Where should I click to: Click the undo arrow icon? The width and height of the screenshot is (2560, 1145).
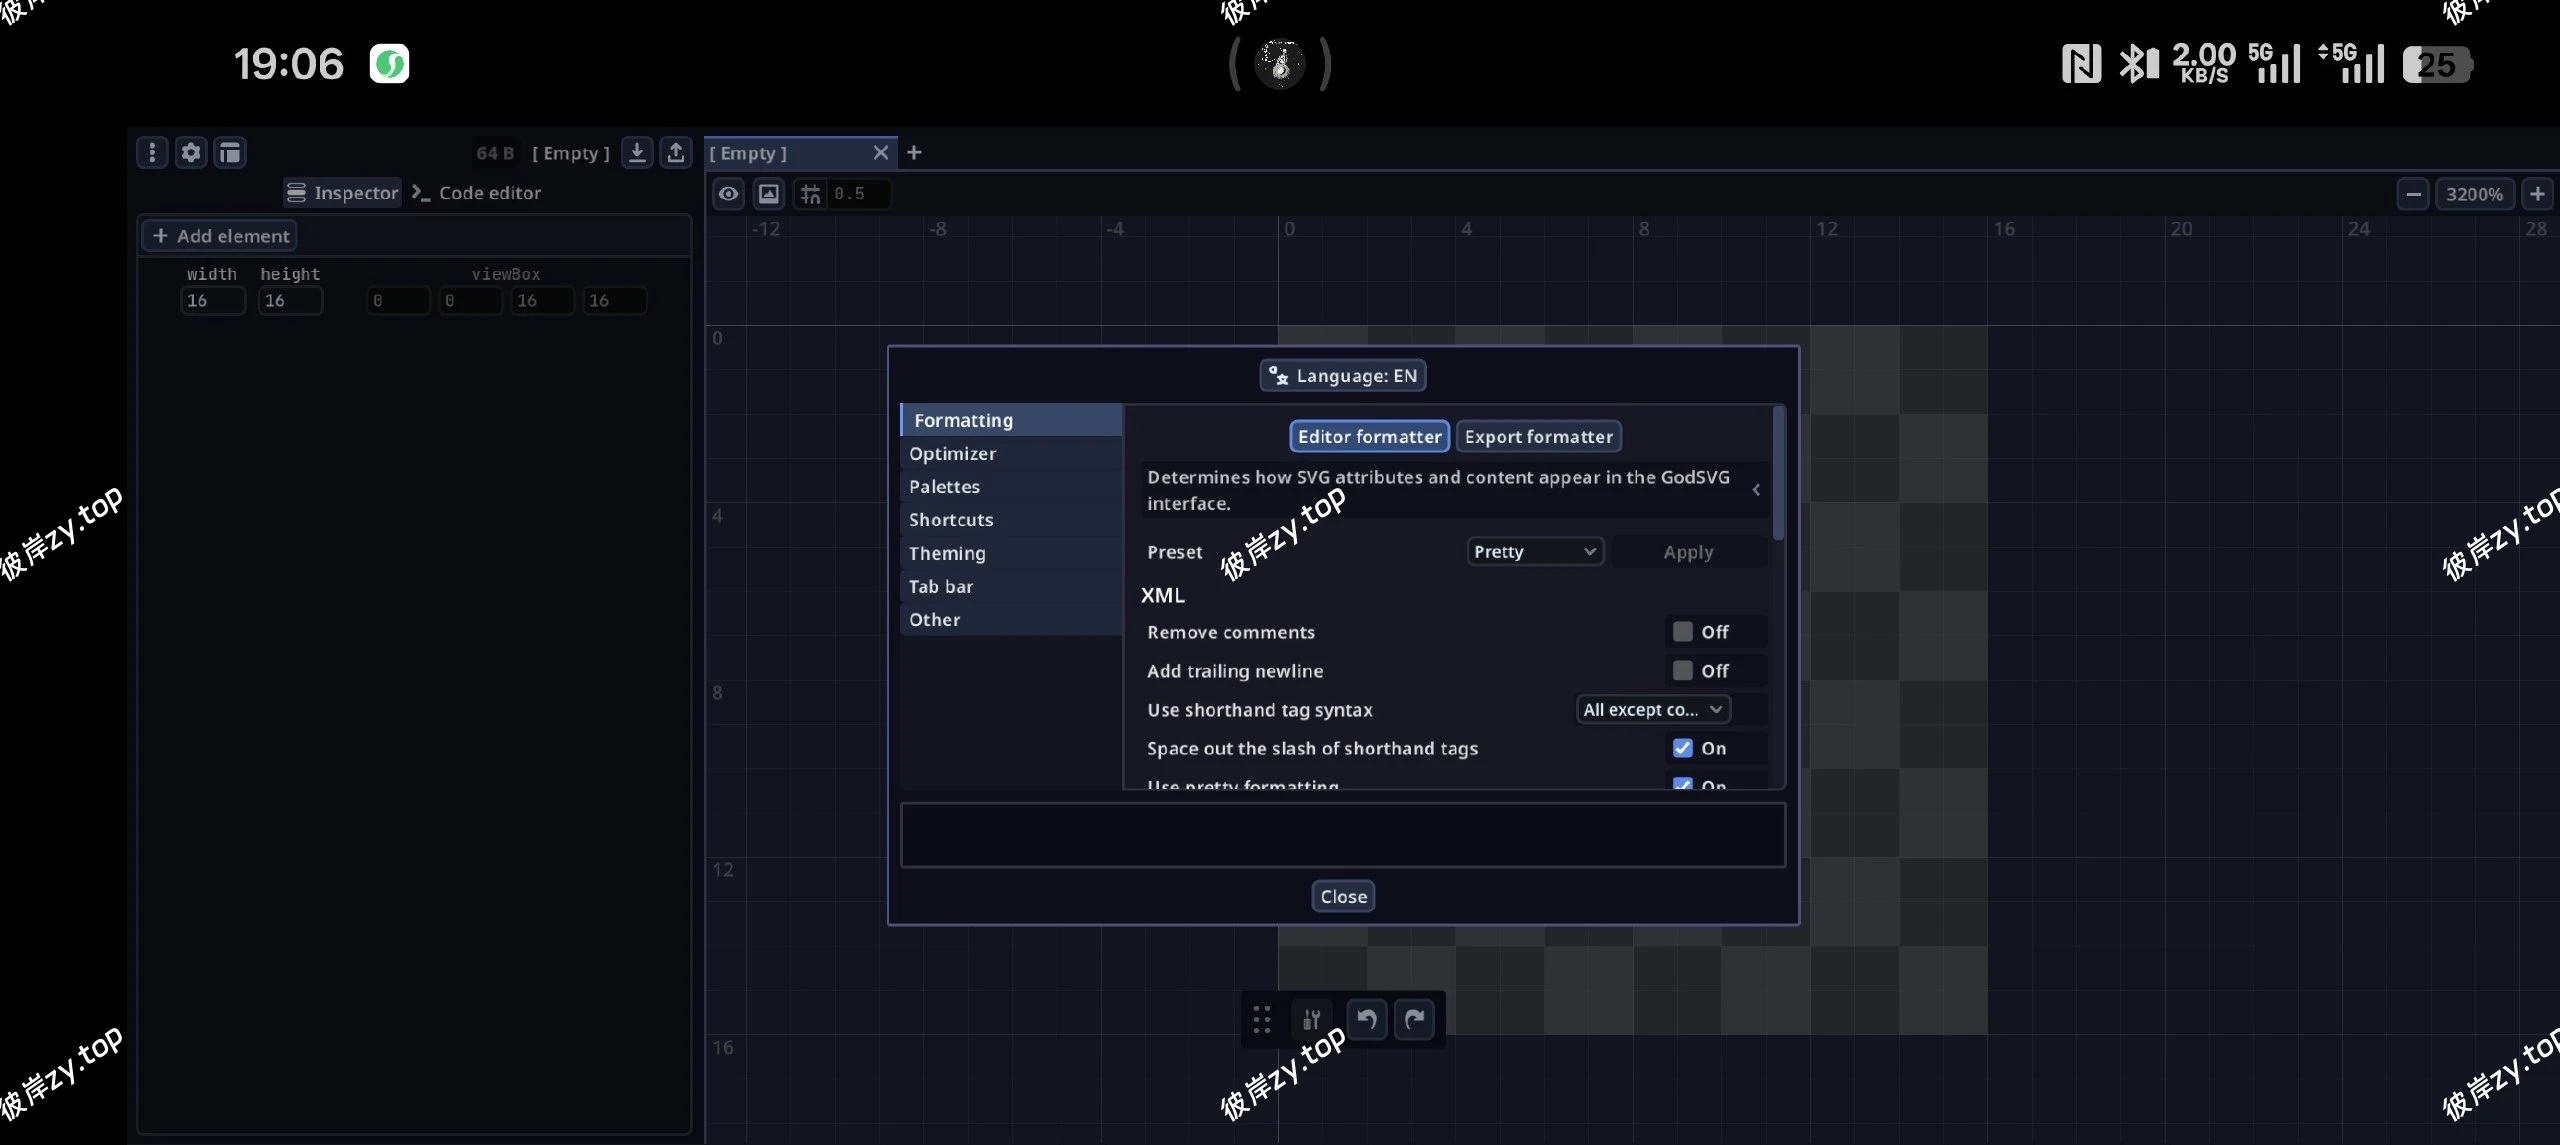pyautogui.click(x=1367, y=1019)
